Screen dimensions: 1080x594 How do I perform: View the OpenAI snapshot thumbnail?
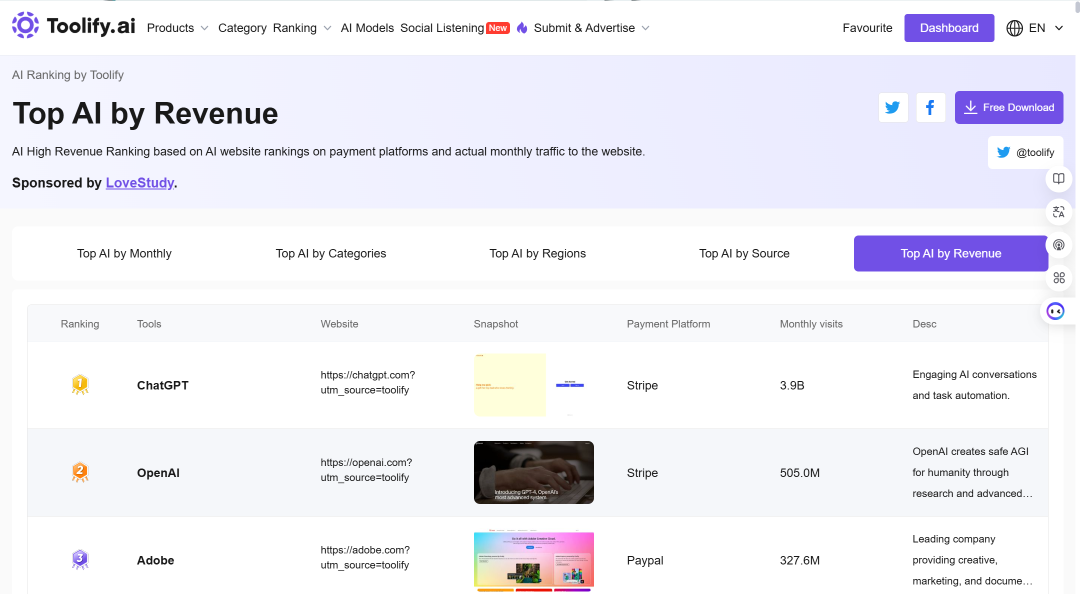[534, 473]
